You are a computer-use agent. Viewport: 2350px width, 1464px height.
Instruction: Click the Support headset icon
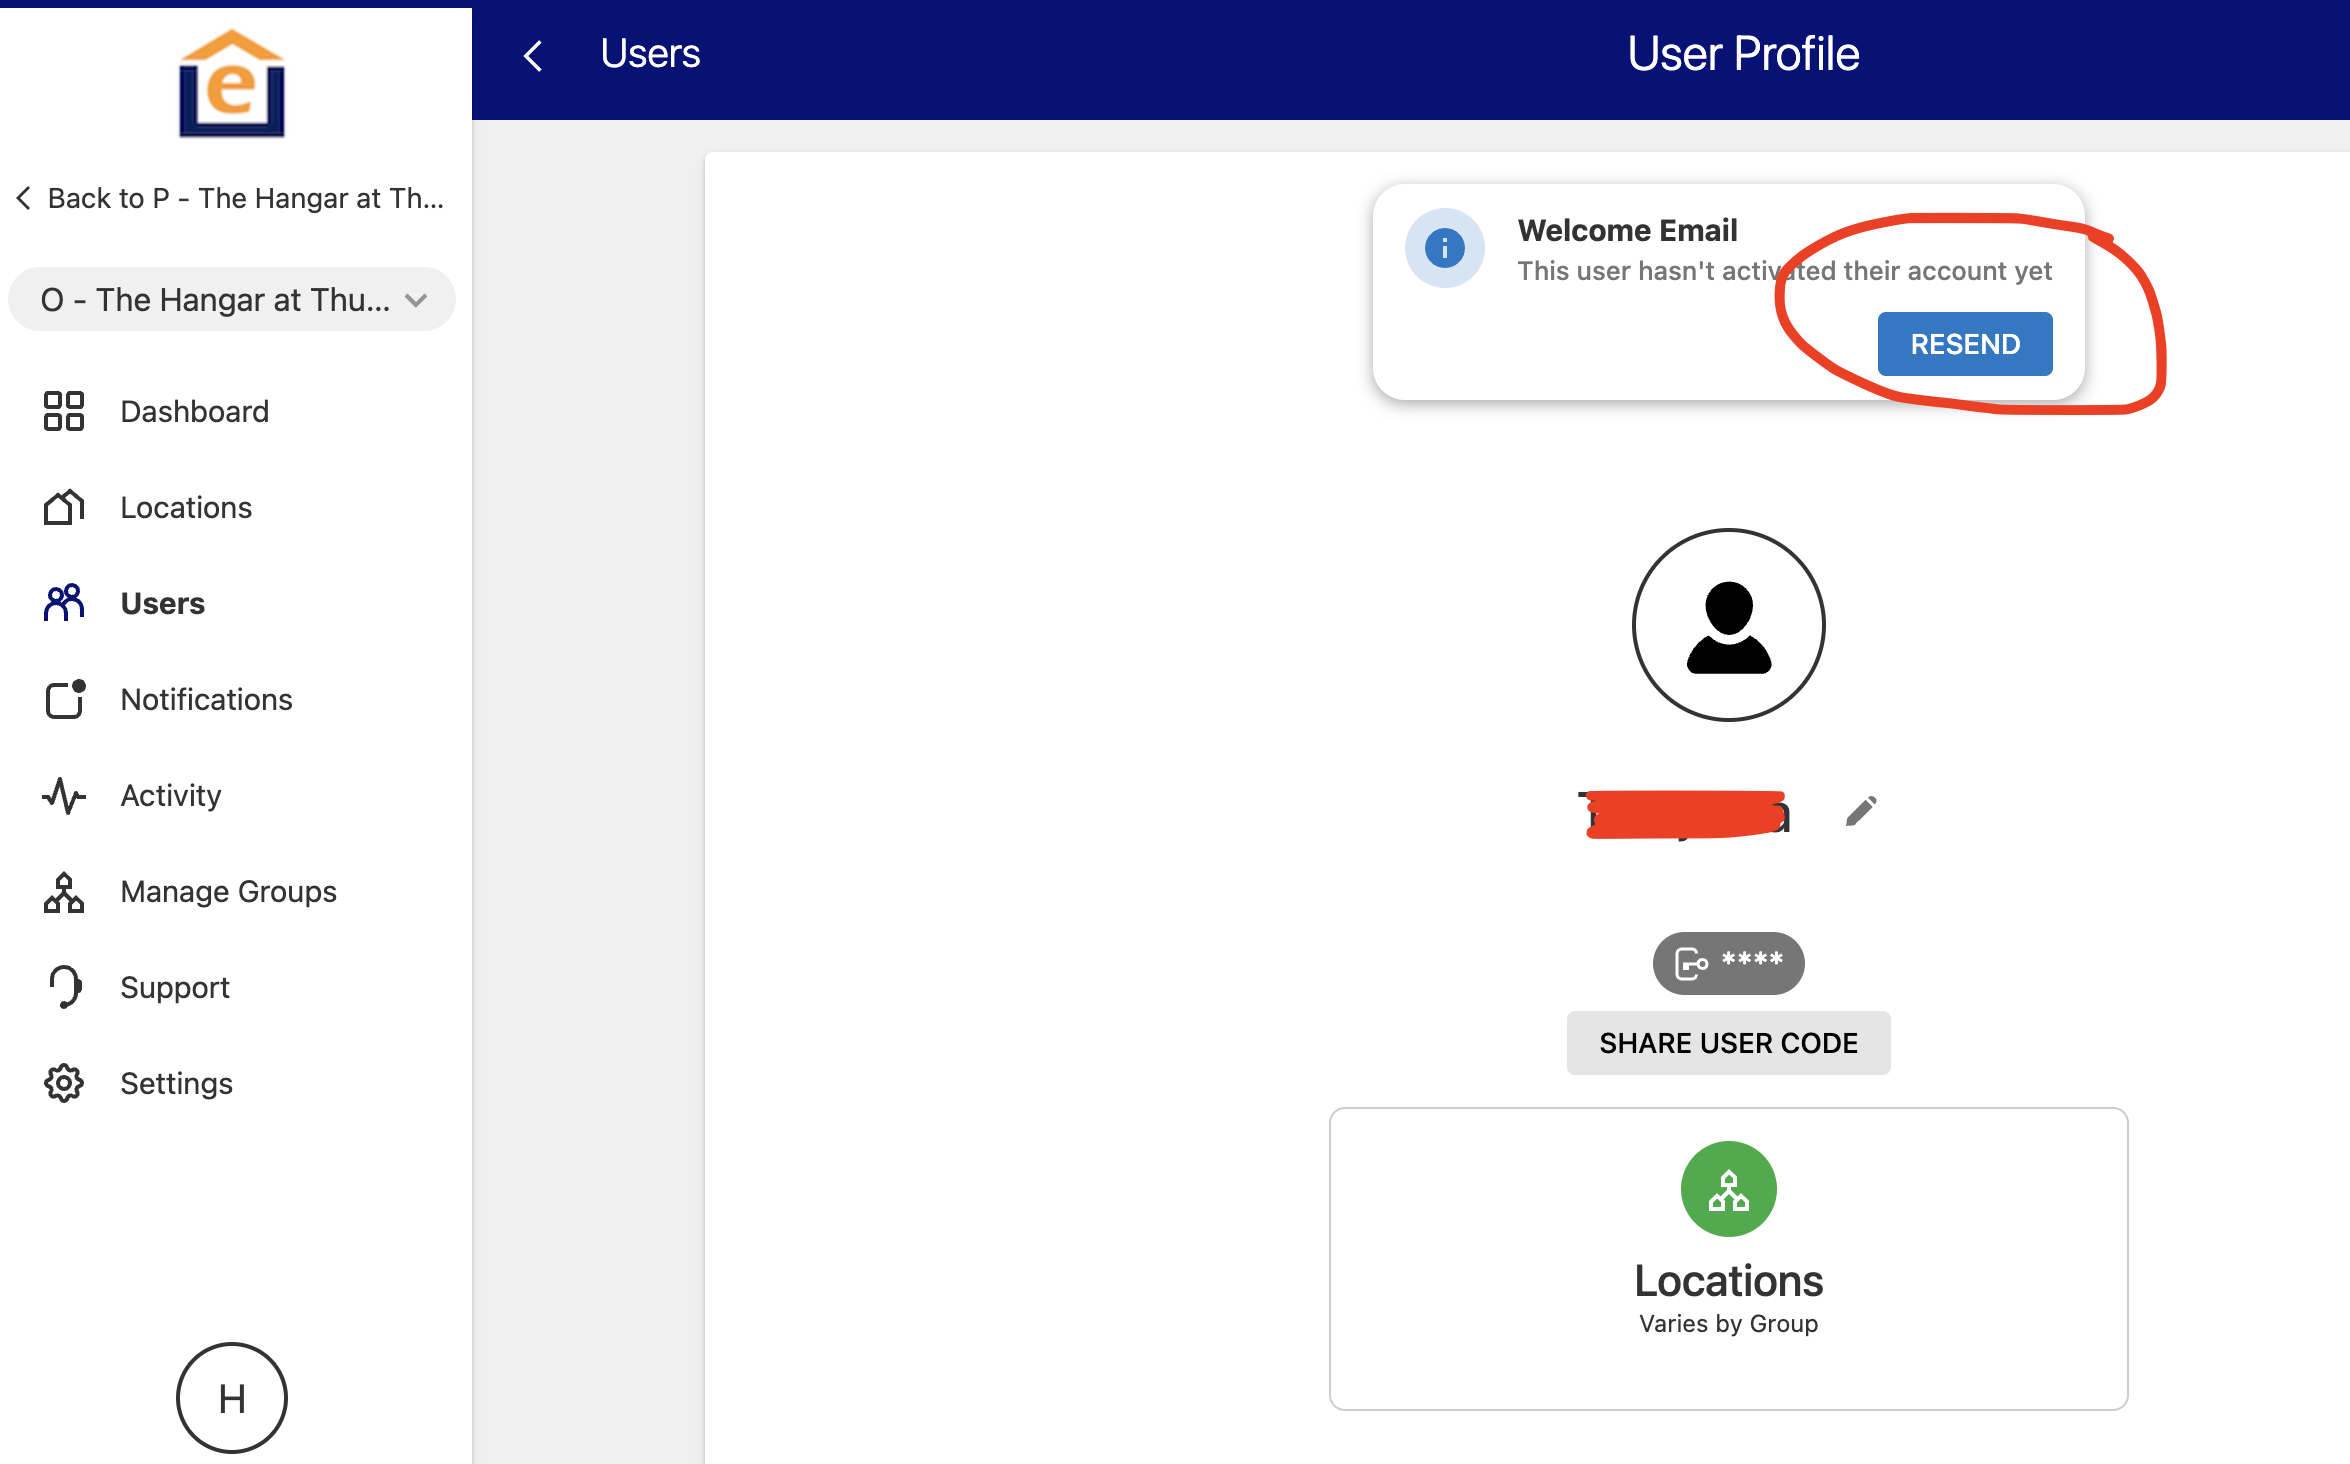click(x=65, y=987)
